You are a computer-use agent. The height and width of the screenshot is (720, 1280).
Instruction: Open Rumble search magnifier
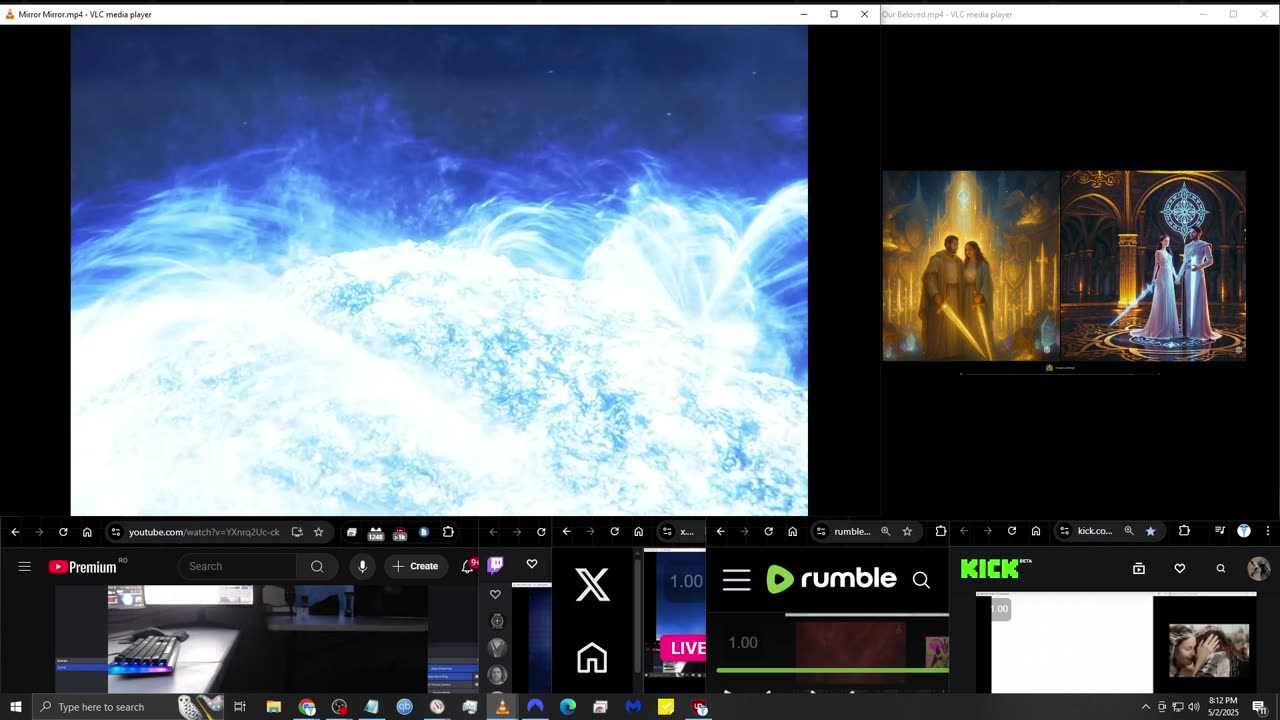coord(921,580)
